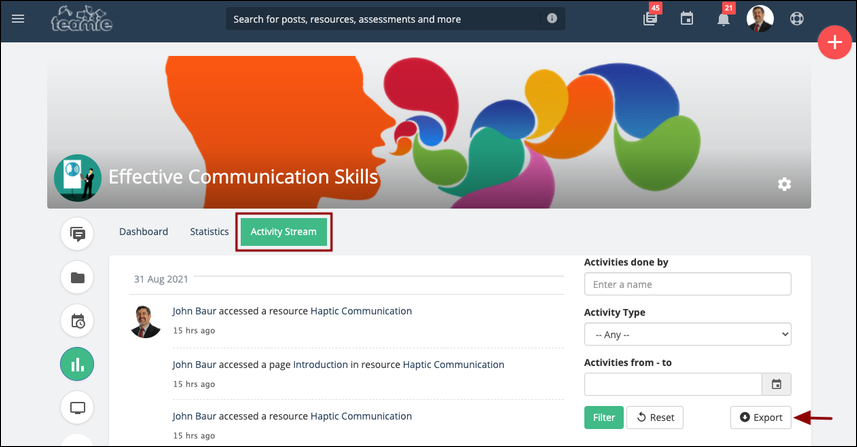Open notifications bell with 21 badge

pyautogui.click(x=723, y=20)
